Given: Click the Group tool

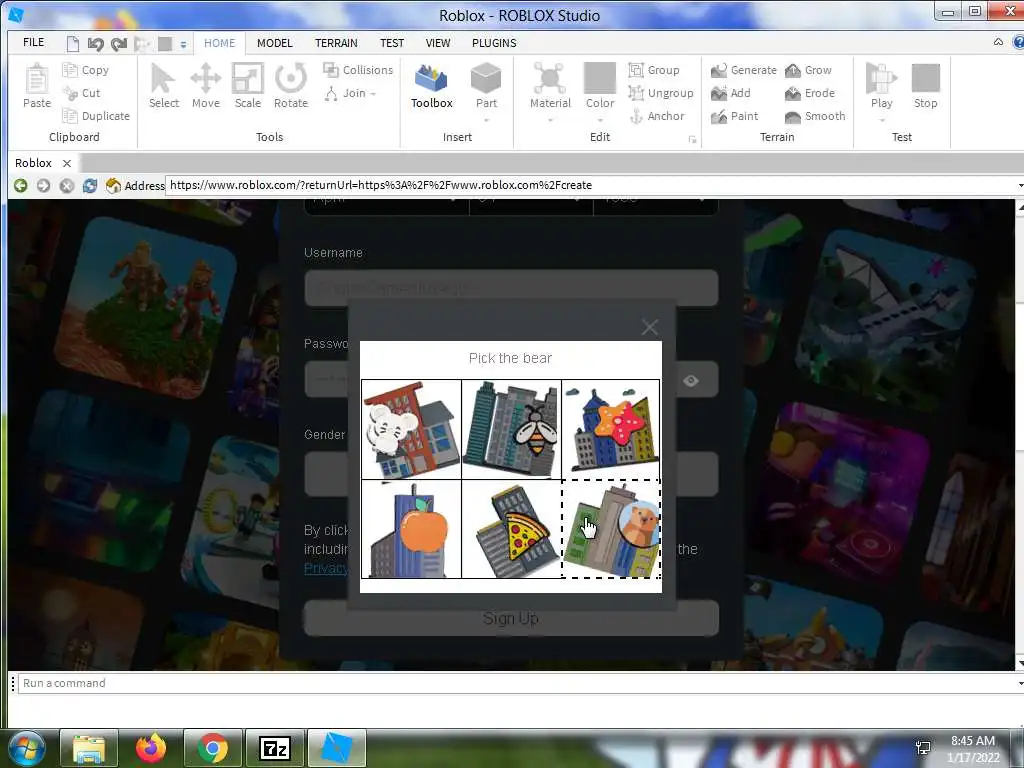Looking at the screenshot, I should [x=654, y=70].
